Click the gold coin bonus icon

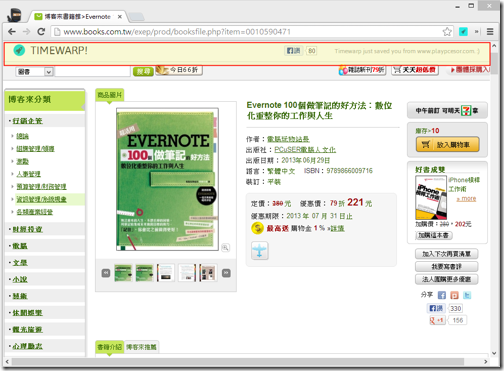257,228
